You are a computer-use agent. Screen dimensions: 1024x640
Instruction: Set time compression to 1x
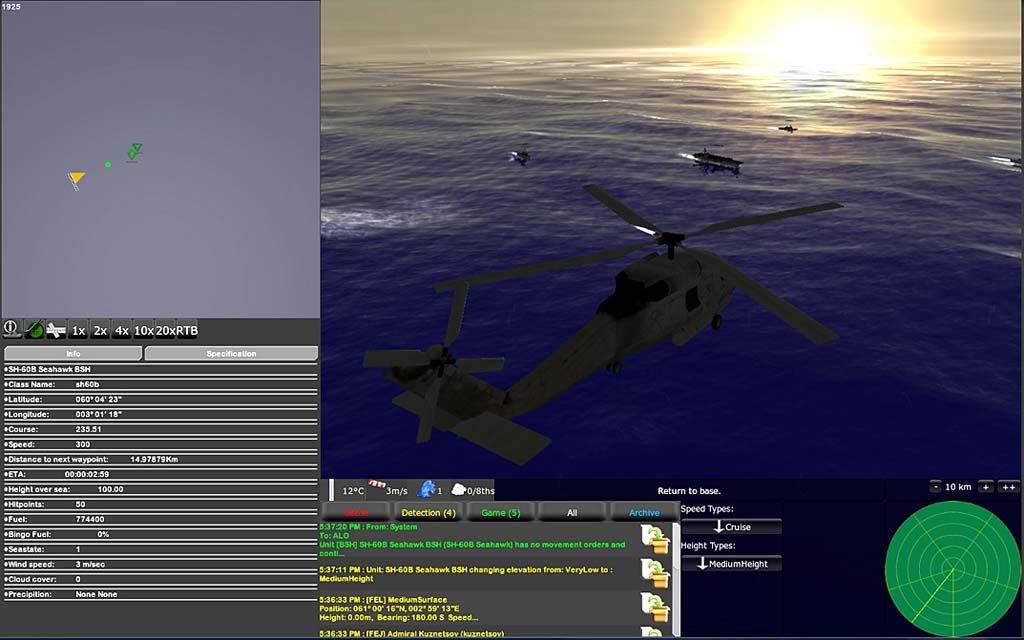78,330
